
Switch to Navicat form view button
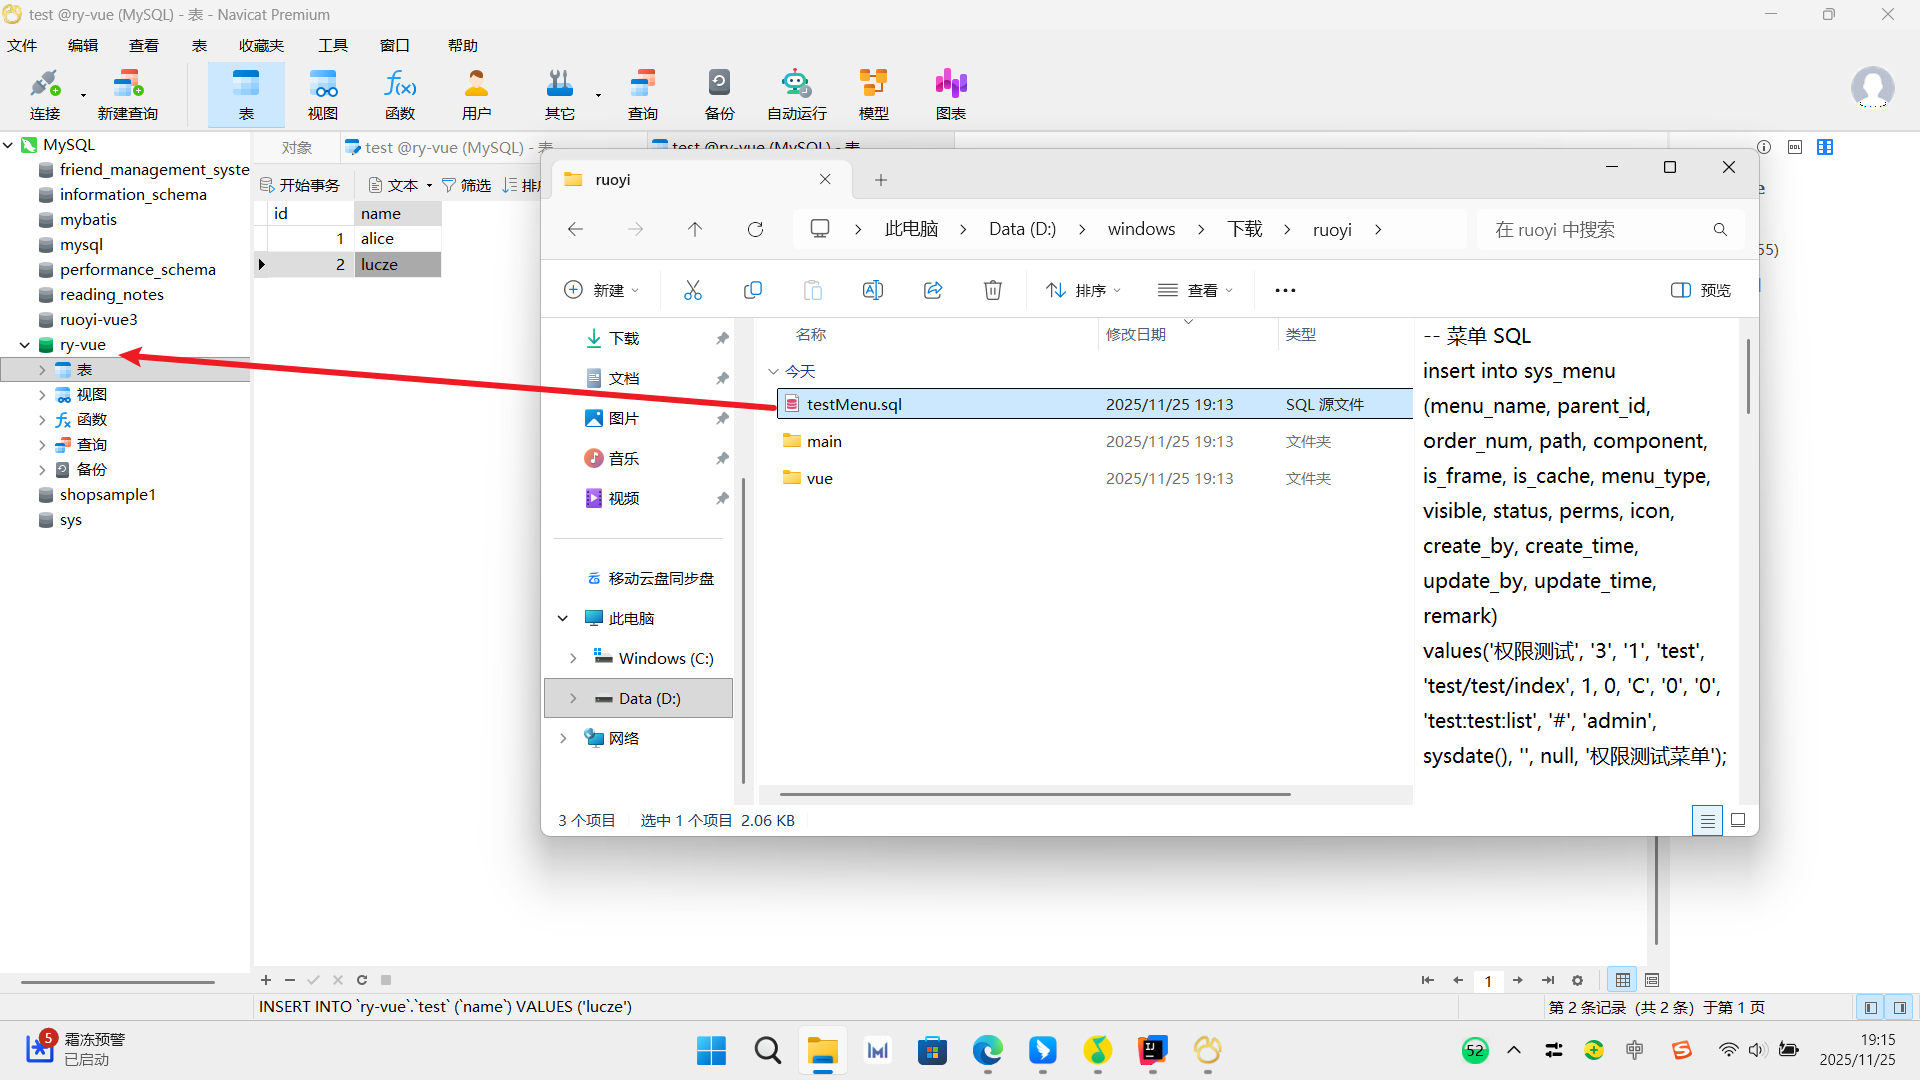(1652, 980)
